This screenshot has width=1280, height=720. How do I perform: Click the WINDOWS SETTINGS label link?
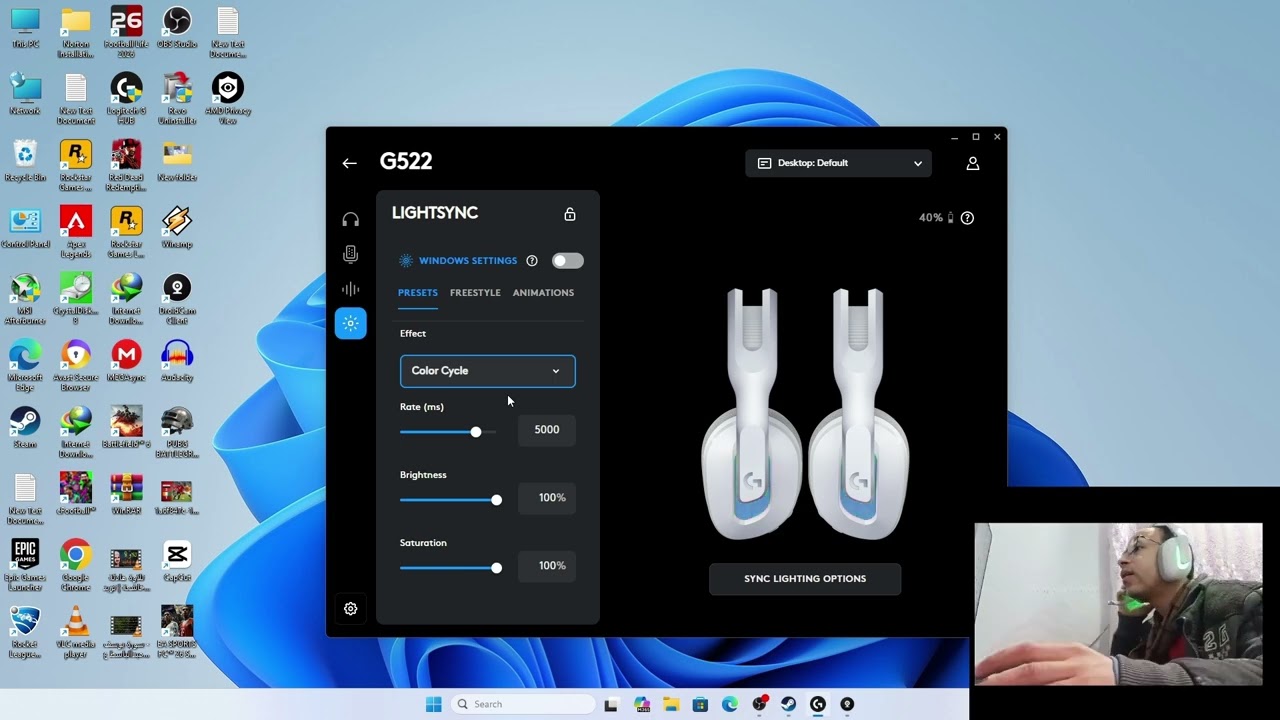point(468,261)
